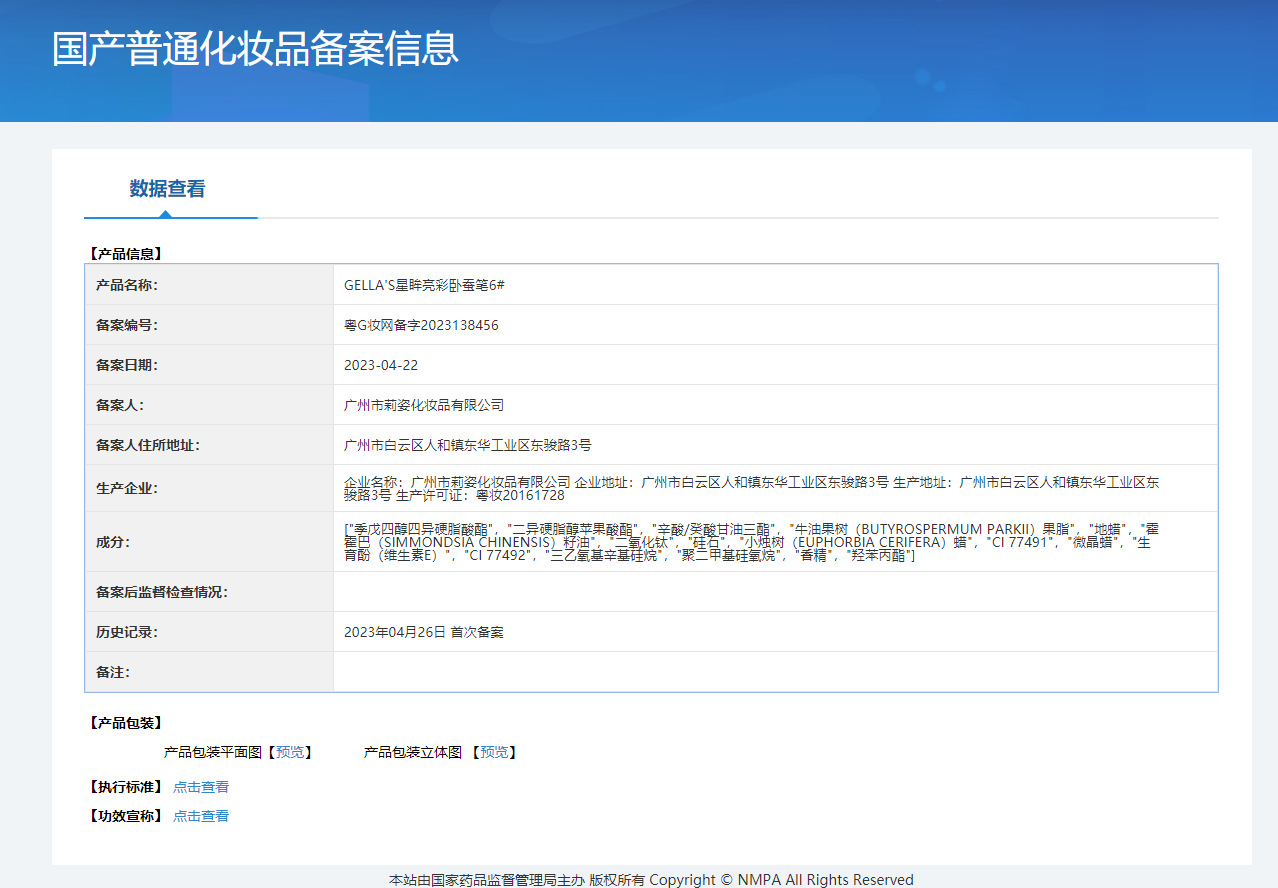Open the 数据查看 tab

tap(167, 189)
